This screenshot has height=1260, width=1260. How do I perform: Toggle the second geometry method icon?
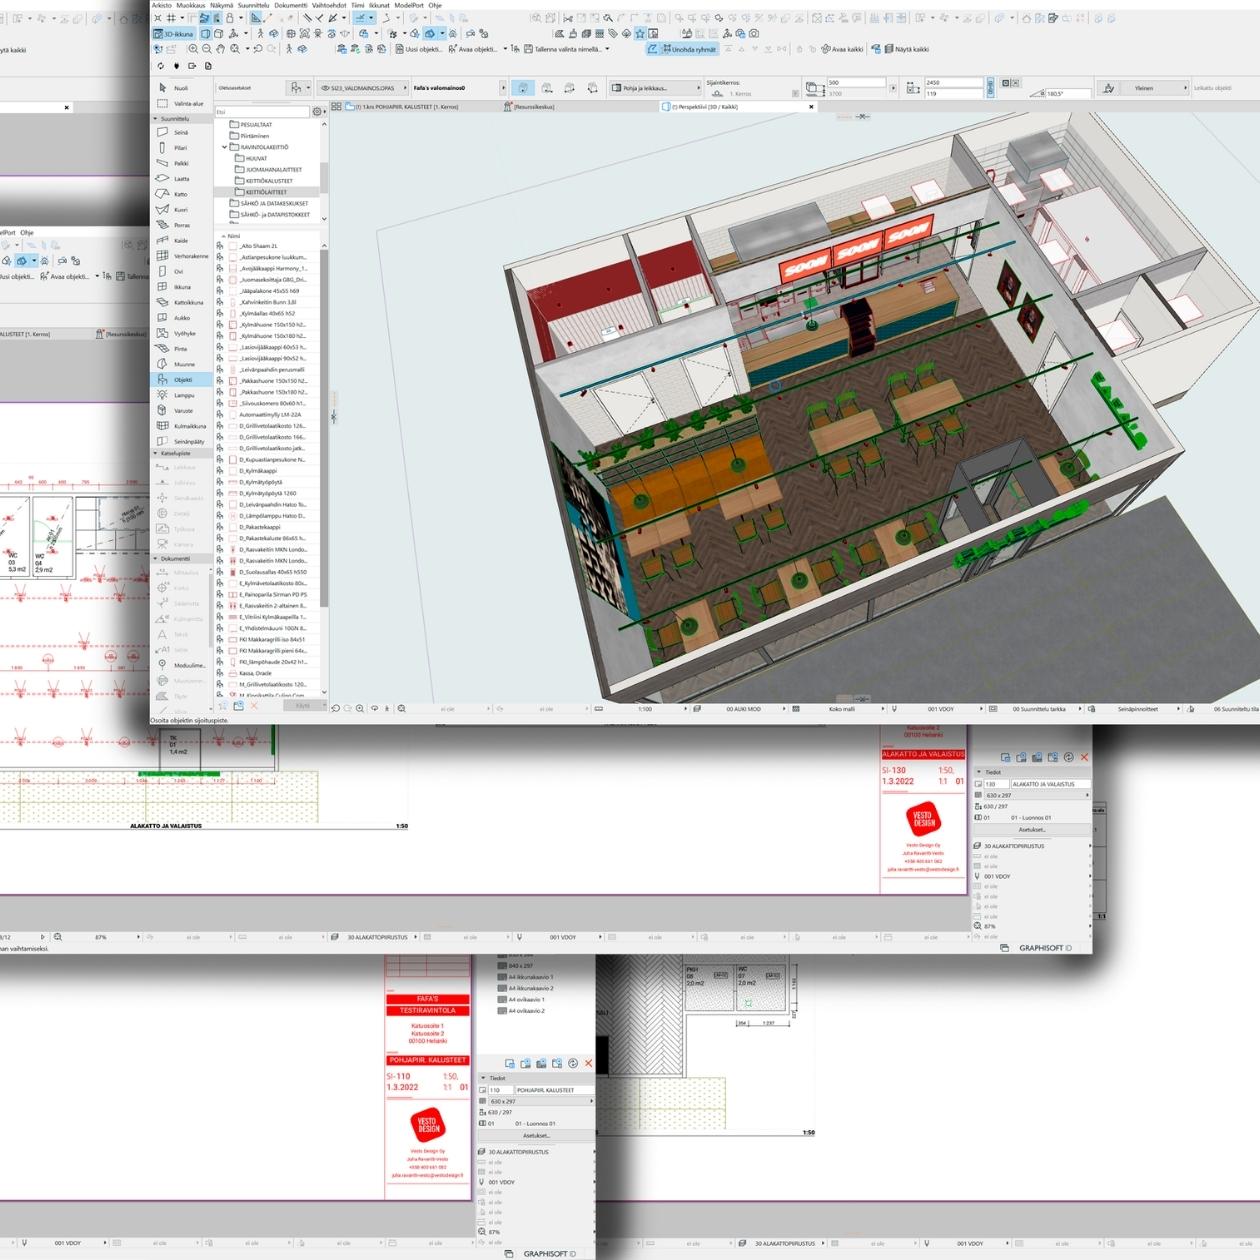[x=547, y=88]
